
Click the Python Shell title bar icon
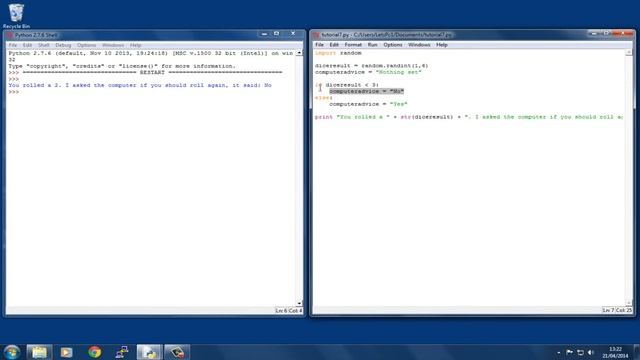tap(10, 35)
